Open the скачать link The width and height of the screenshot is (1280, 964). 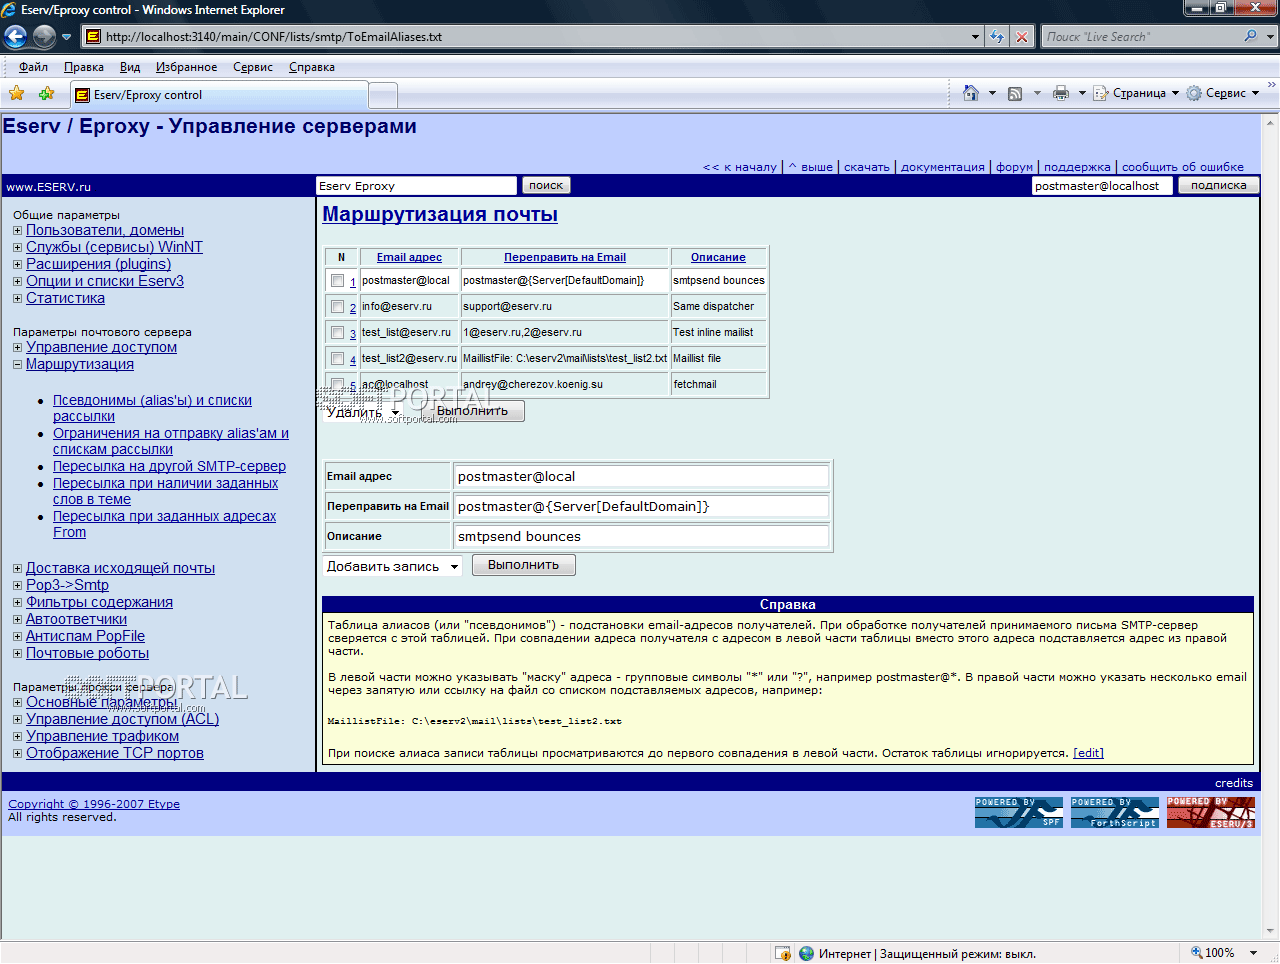click(x=866, y=167)
